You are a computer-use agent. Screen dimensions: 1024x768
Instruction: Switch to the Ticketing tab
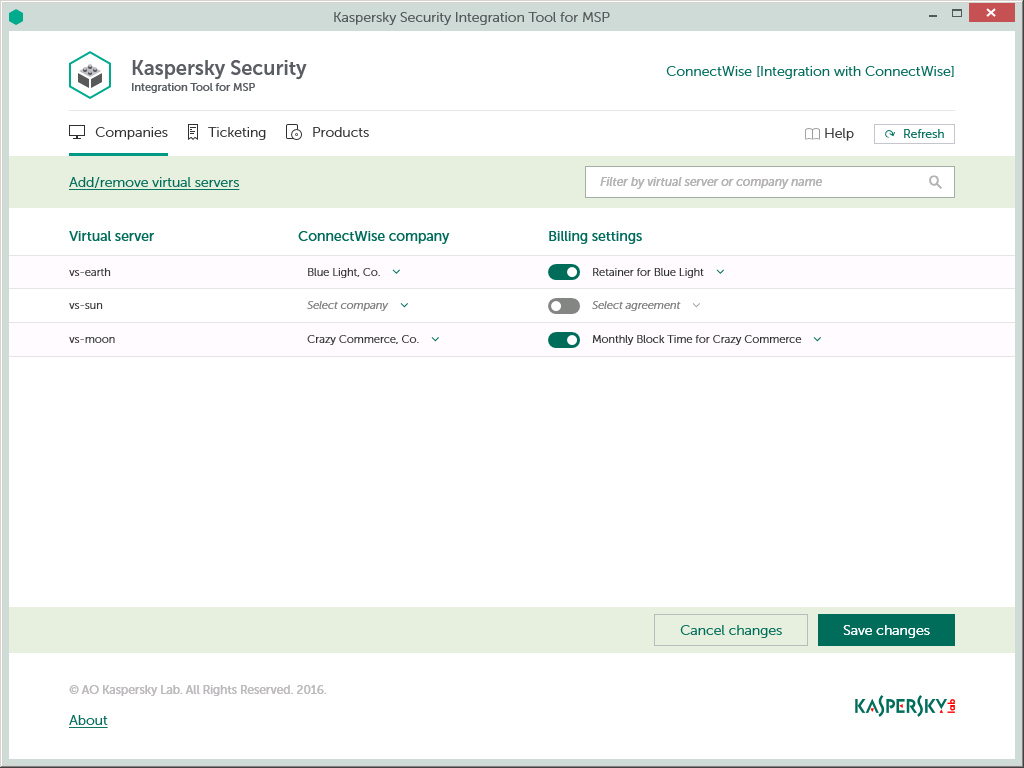pyautogui.click(x=227, y=133)
